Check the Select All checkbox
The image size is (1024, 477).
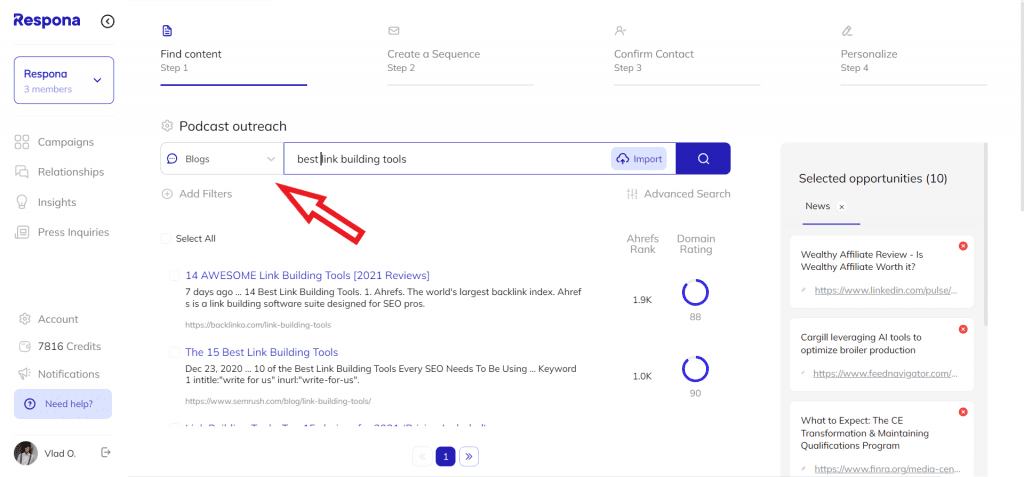tap(166, 238)
